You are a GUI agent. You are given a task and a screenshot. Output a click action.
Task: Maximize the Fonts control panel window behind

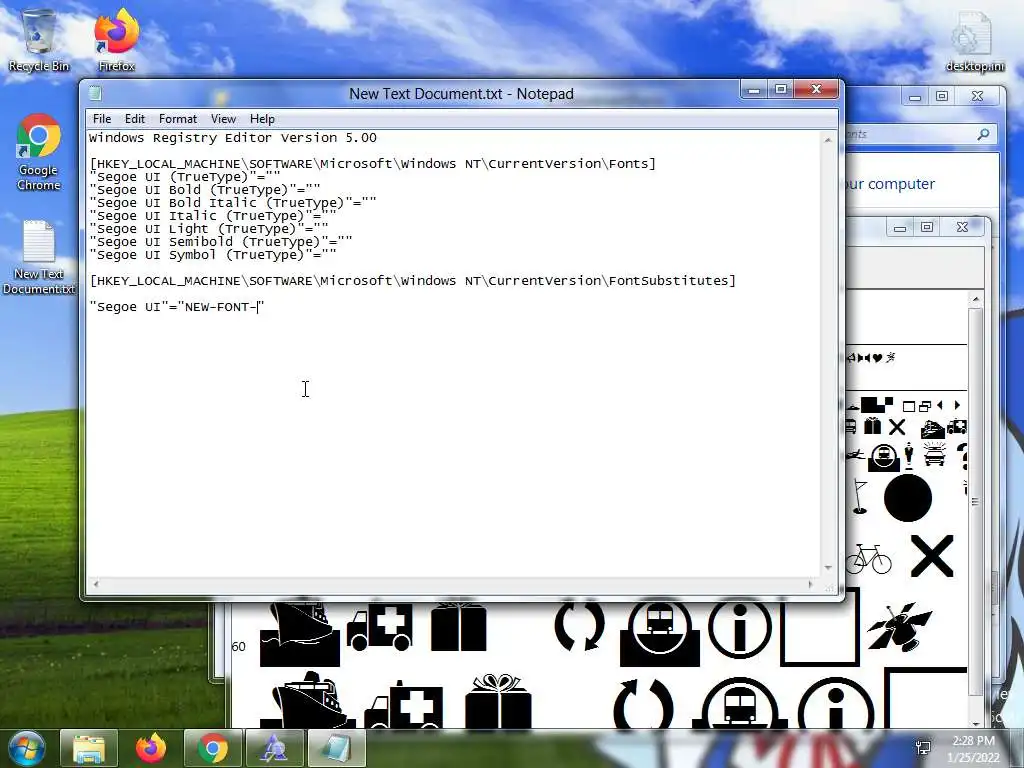(942, 96)
